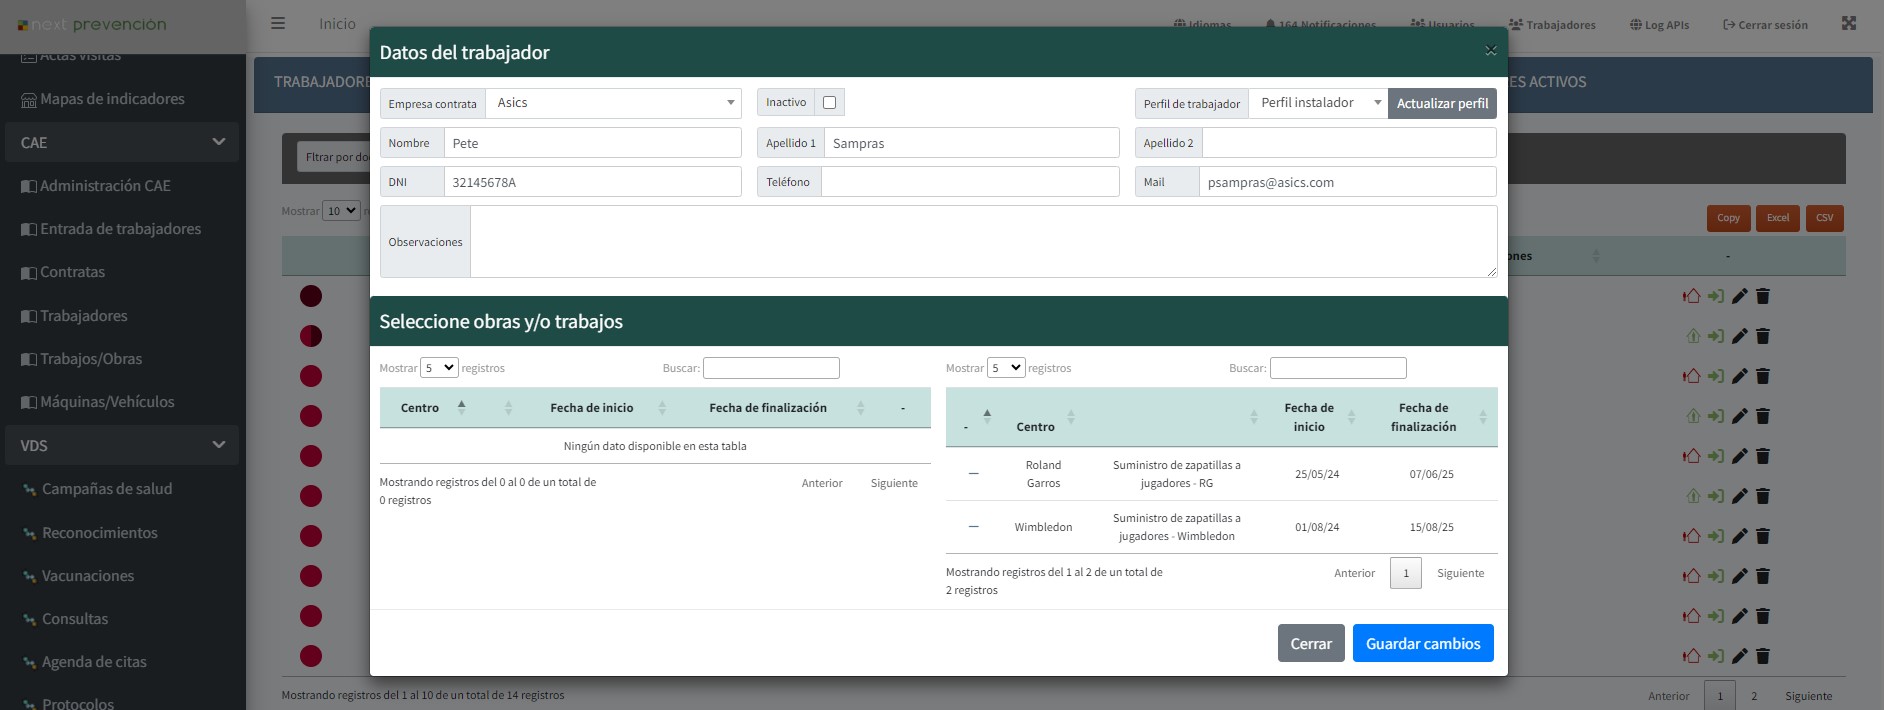Image resolution: width=1884 pixels, height=710 pixels.
Task: Click the icon beside Trabajos/Obras in sidebar
Action: coord(29,359)
